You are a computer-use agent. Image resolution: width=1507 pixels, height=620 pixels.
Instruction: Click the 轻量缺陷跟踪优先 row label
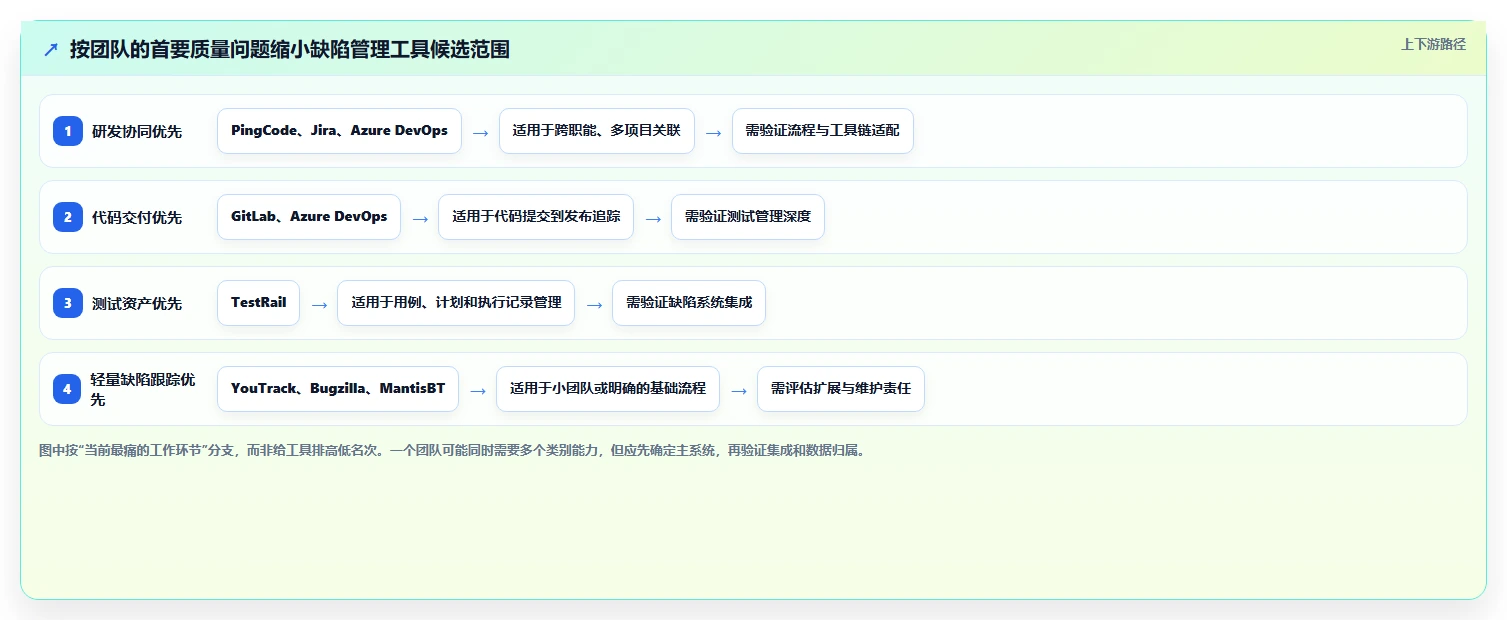[x=143, y=389]
